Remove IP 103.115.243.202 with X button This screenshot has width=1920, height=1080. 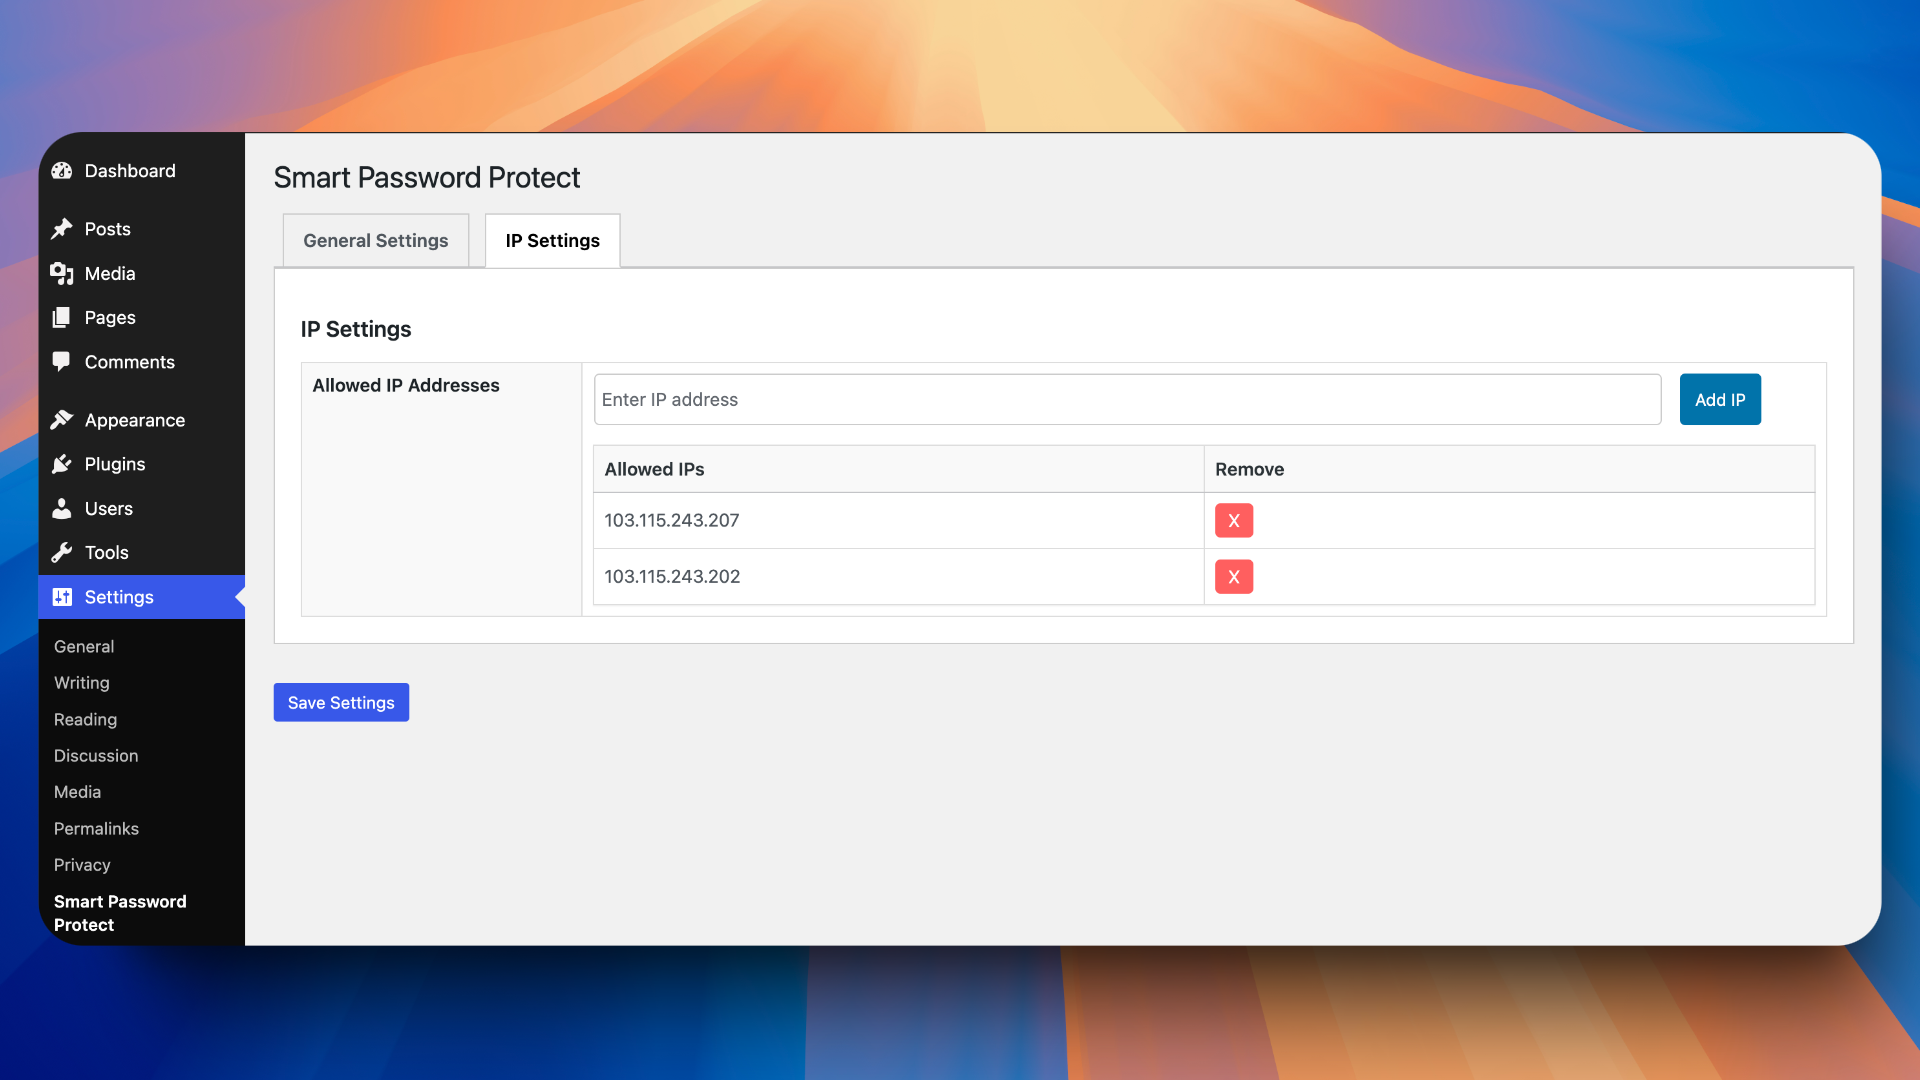coord(1234,576)
